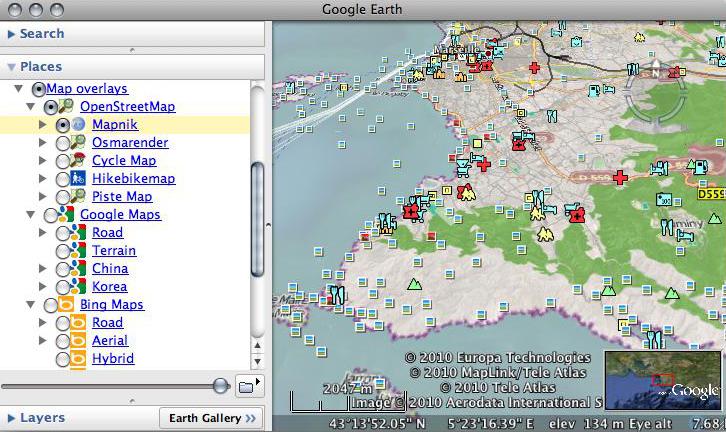This screenshot has height=432, width=726.
Task: Expand the Mapnik tree node
Action: pos(43,125)
